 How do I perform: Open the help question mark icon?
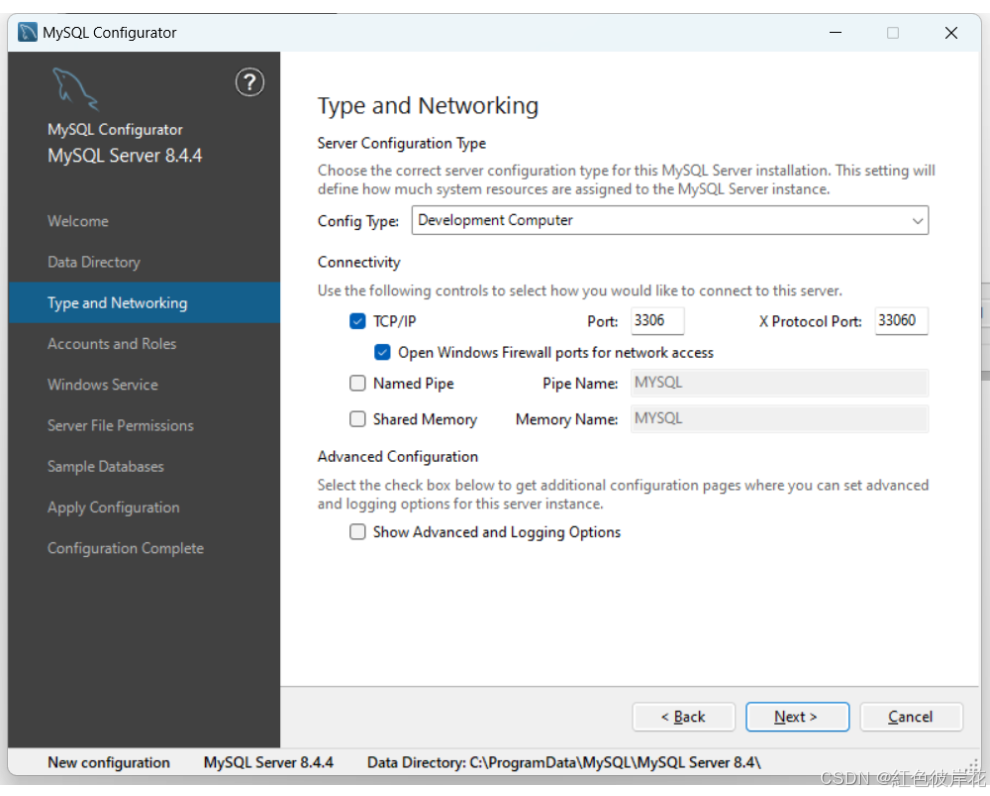249,82
